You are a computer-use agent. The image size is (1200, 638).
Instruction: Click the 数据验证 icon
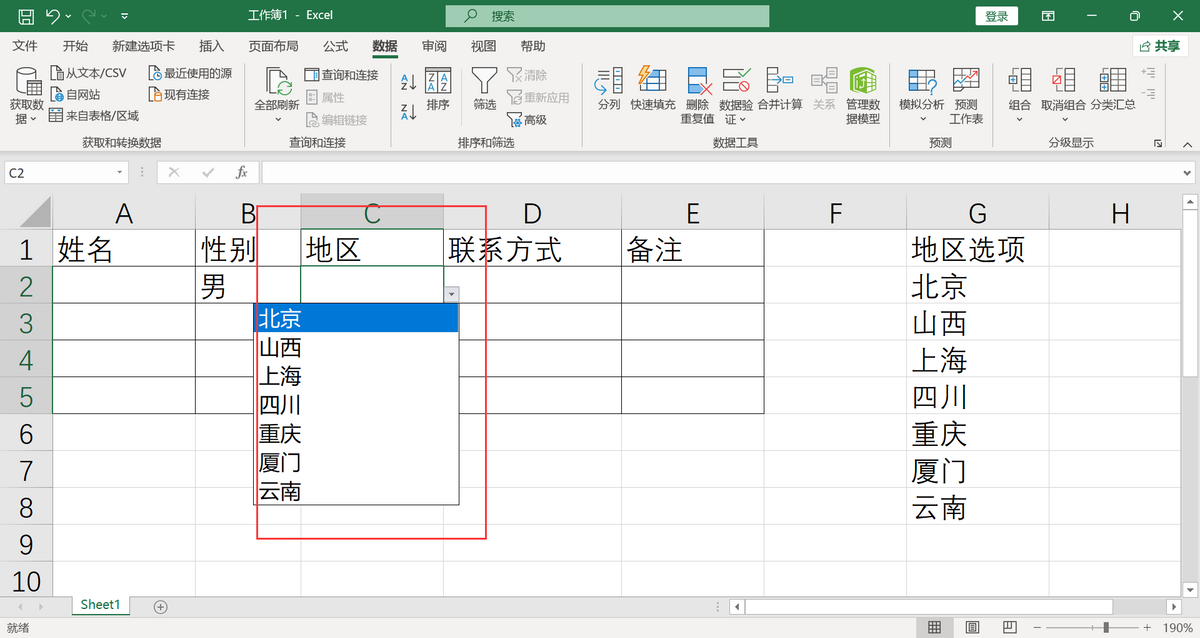tap(736, 81)
